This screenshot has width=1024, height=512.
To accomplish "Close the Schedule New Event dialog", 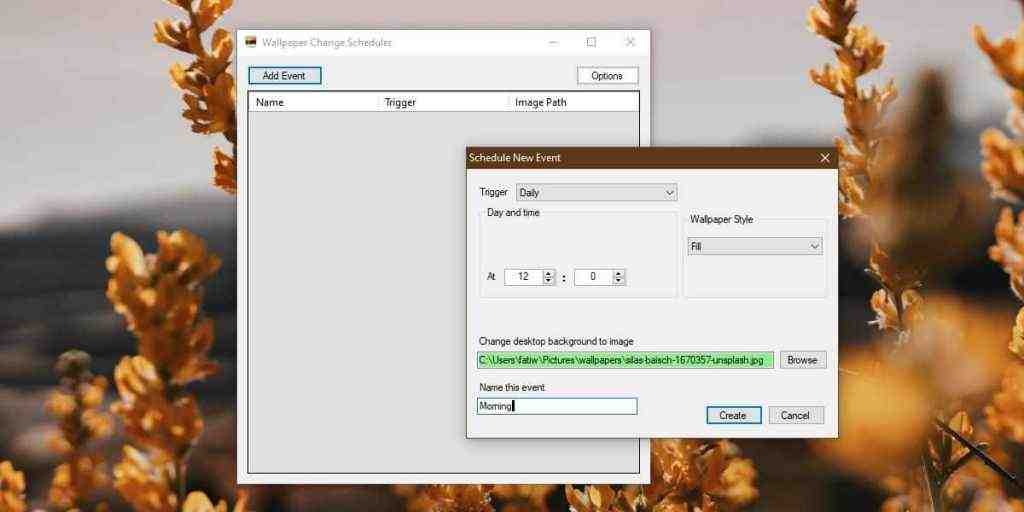I will coord(825,158).
